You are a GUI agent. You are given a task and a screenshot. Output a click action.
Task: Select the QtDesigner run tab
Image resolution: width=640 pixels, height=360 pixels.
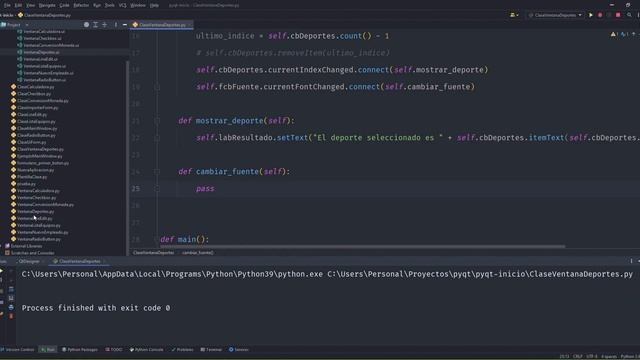(29, 261)
